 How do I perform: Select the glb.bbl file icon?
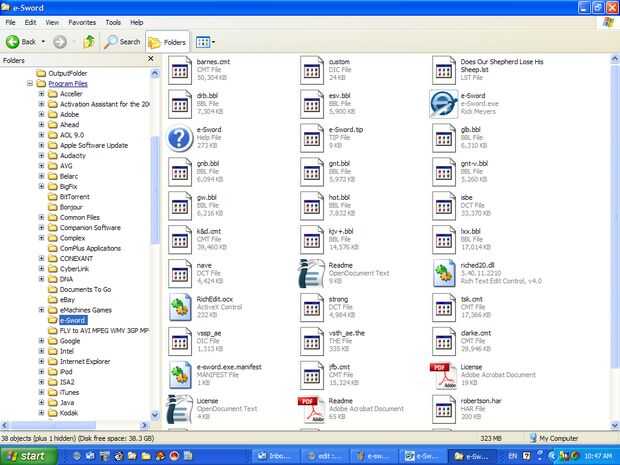tap(444, 138)
